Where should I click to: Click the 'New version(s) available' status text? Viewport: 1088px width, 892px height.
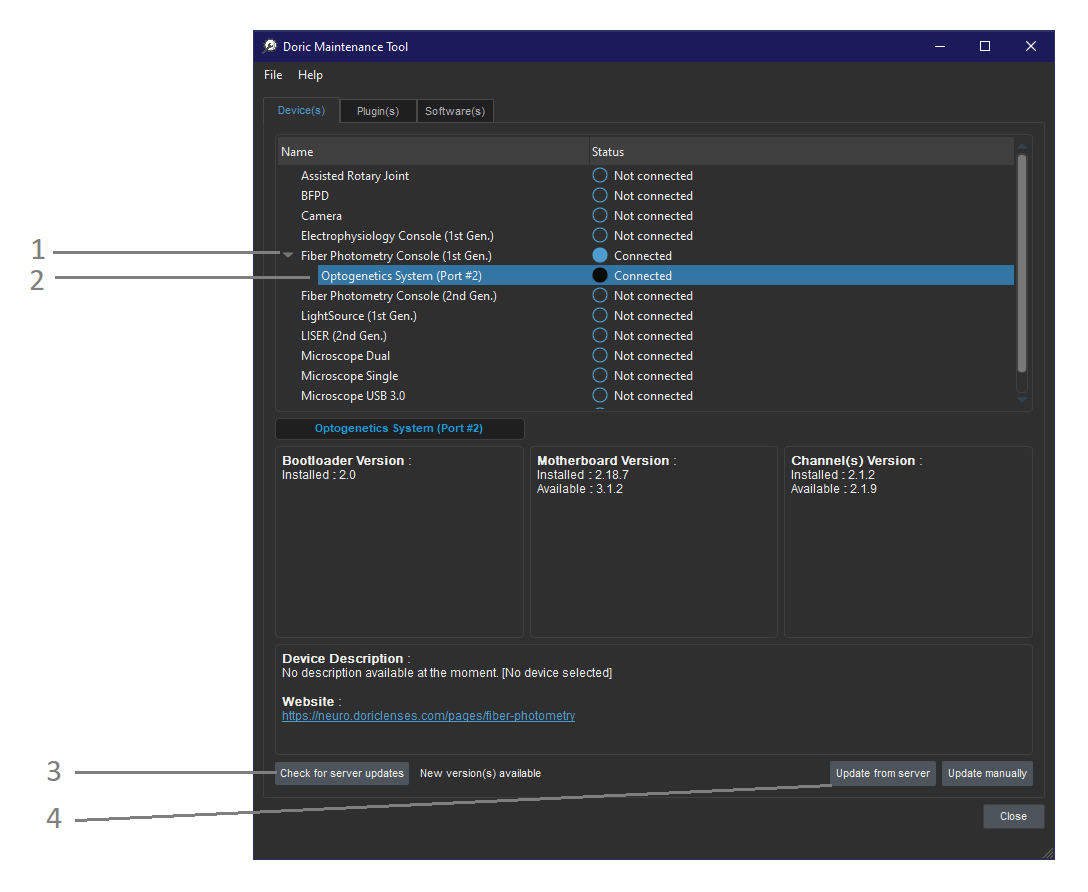tap(480, 773)
